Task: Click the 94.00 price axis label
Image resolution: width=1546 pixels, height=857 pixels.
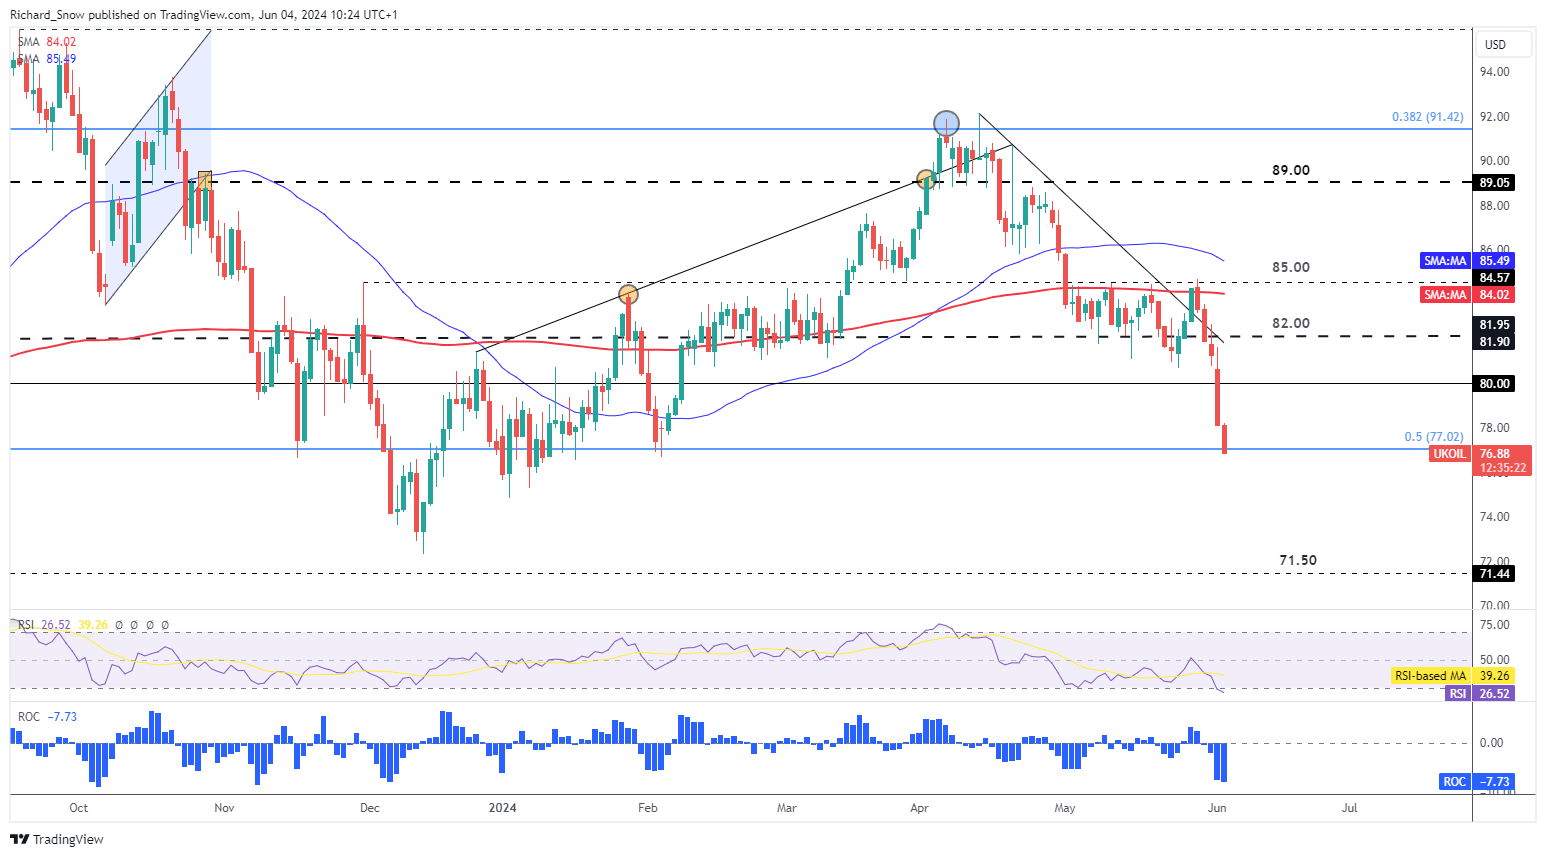Action: pos(1495,72)
